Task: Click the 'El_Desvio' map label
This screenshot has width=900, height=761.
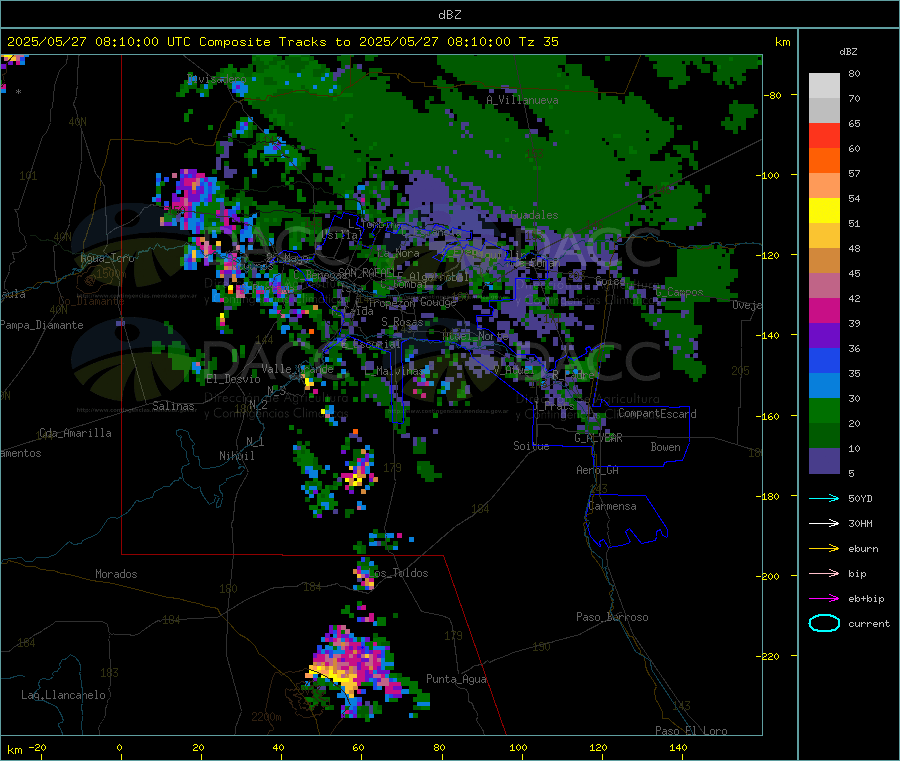Action: click(233, 379)
